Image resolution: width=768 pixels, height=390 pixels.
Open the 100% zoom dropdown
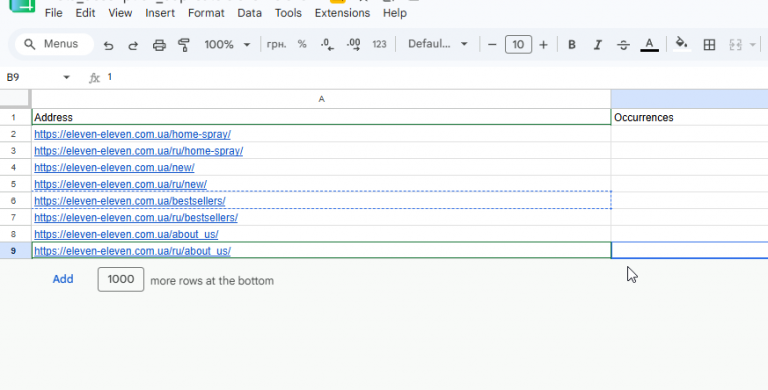click(227, 45)
